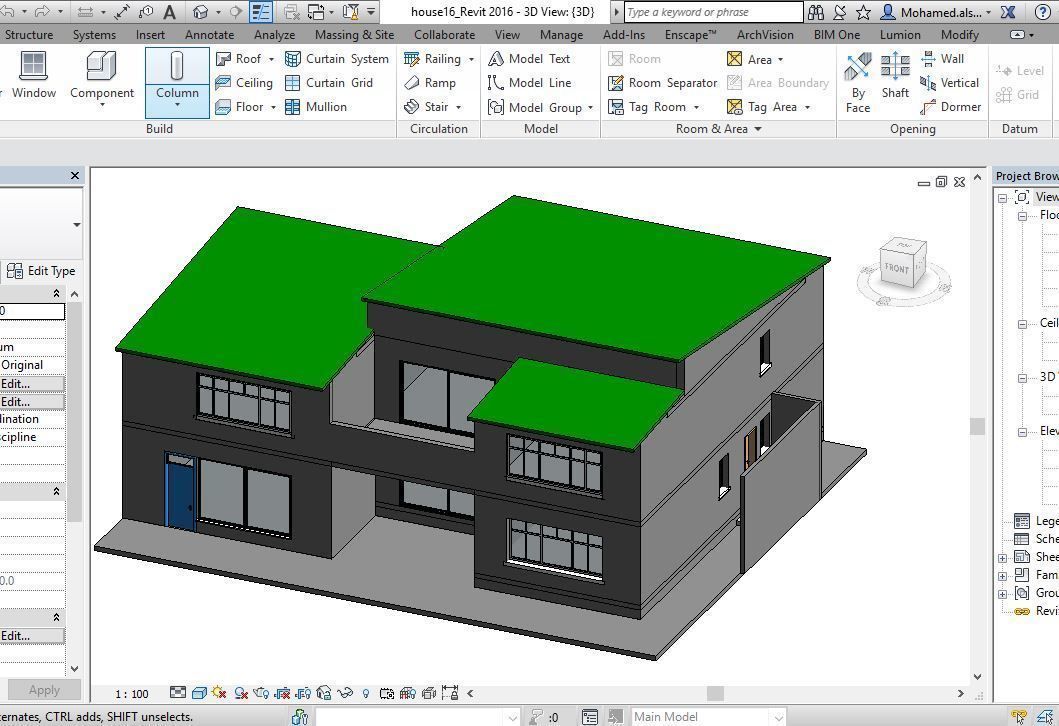
Task: Click the Apply button in Properties
Action: [44, 690]
